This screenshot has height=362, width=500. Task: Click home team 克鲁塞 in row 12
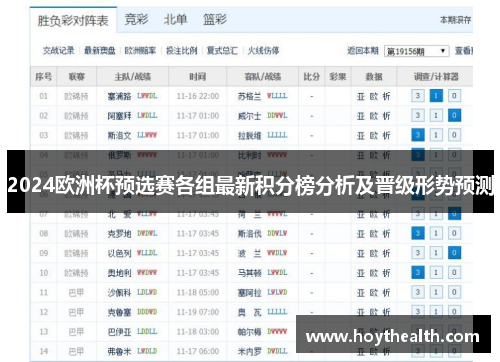pos(119,312)
